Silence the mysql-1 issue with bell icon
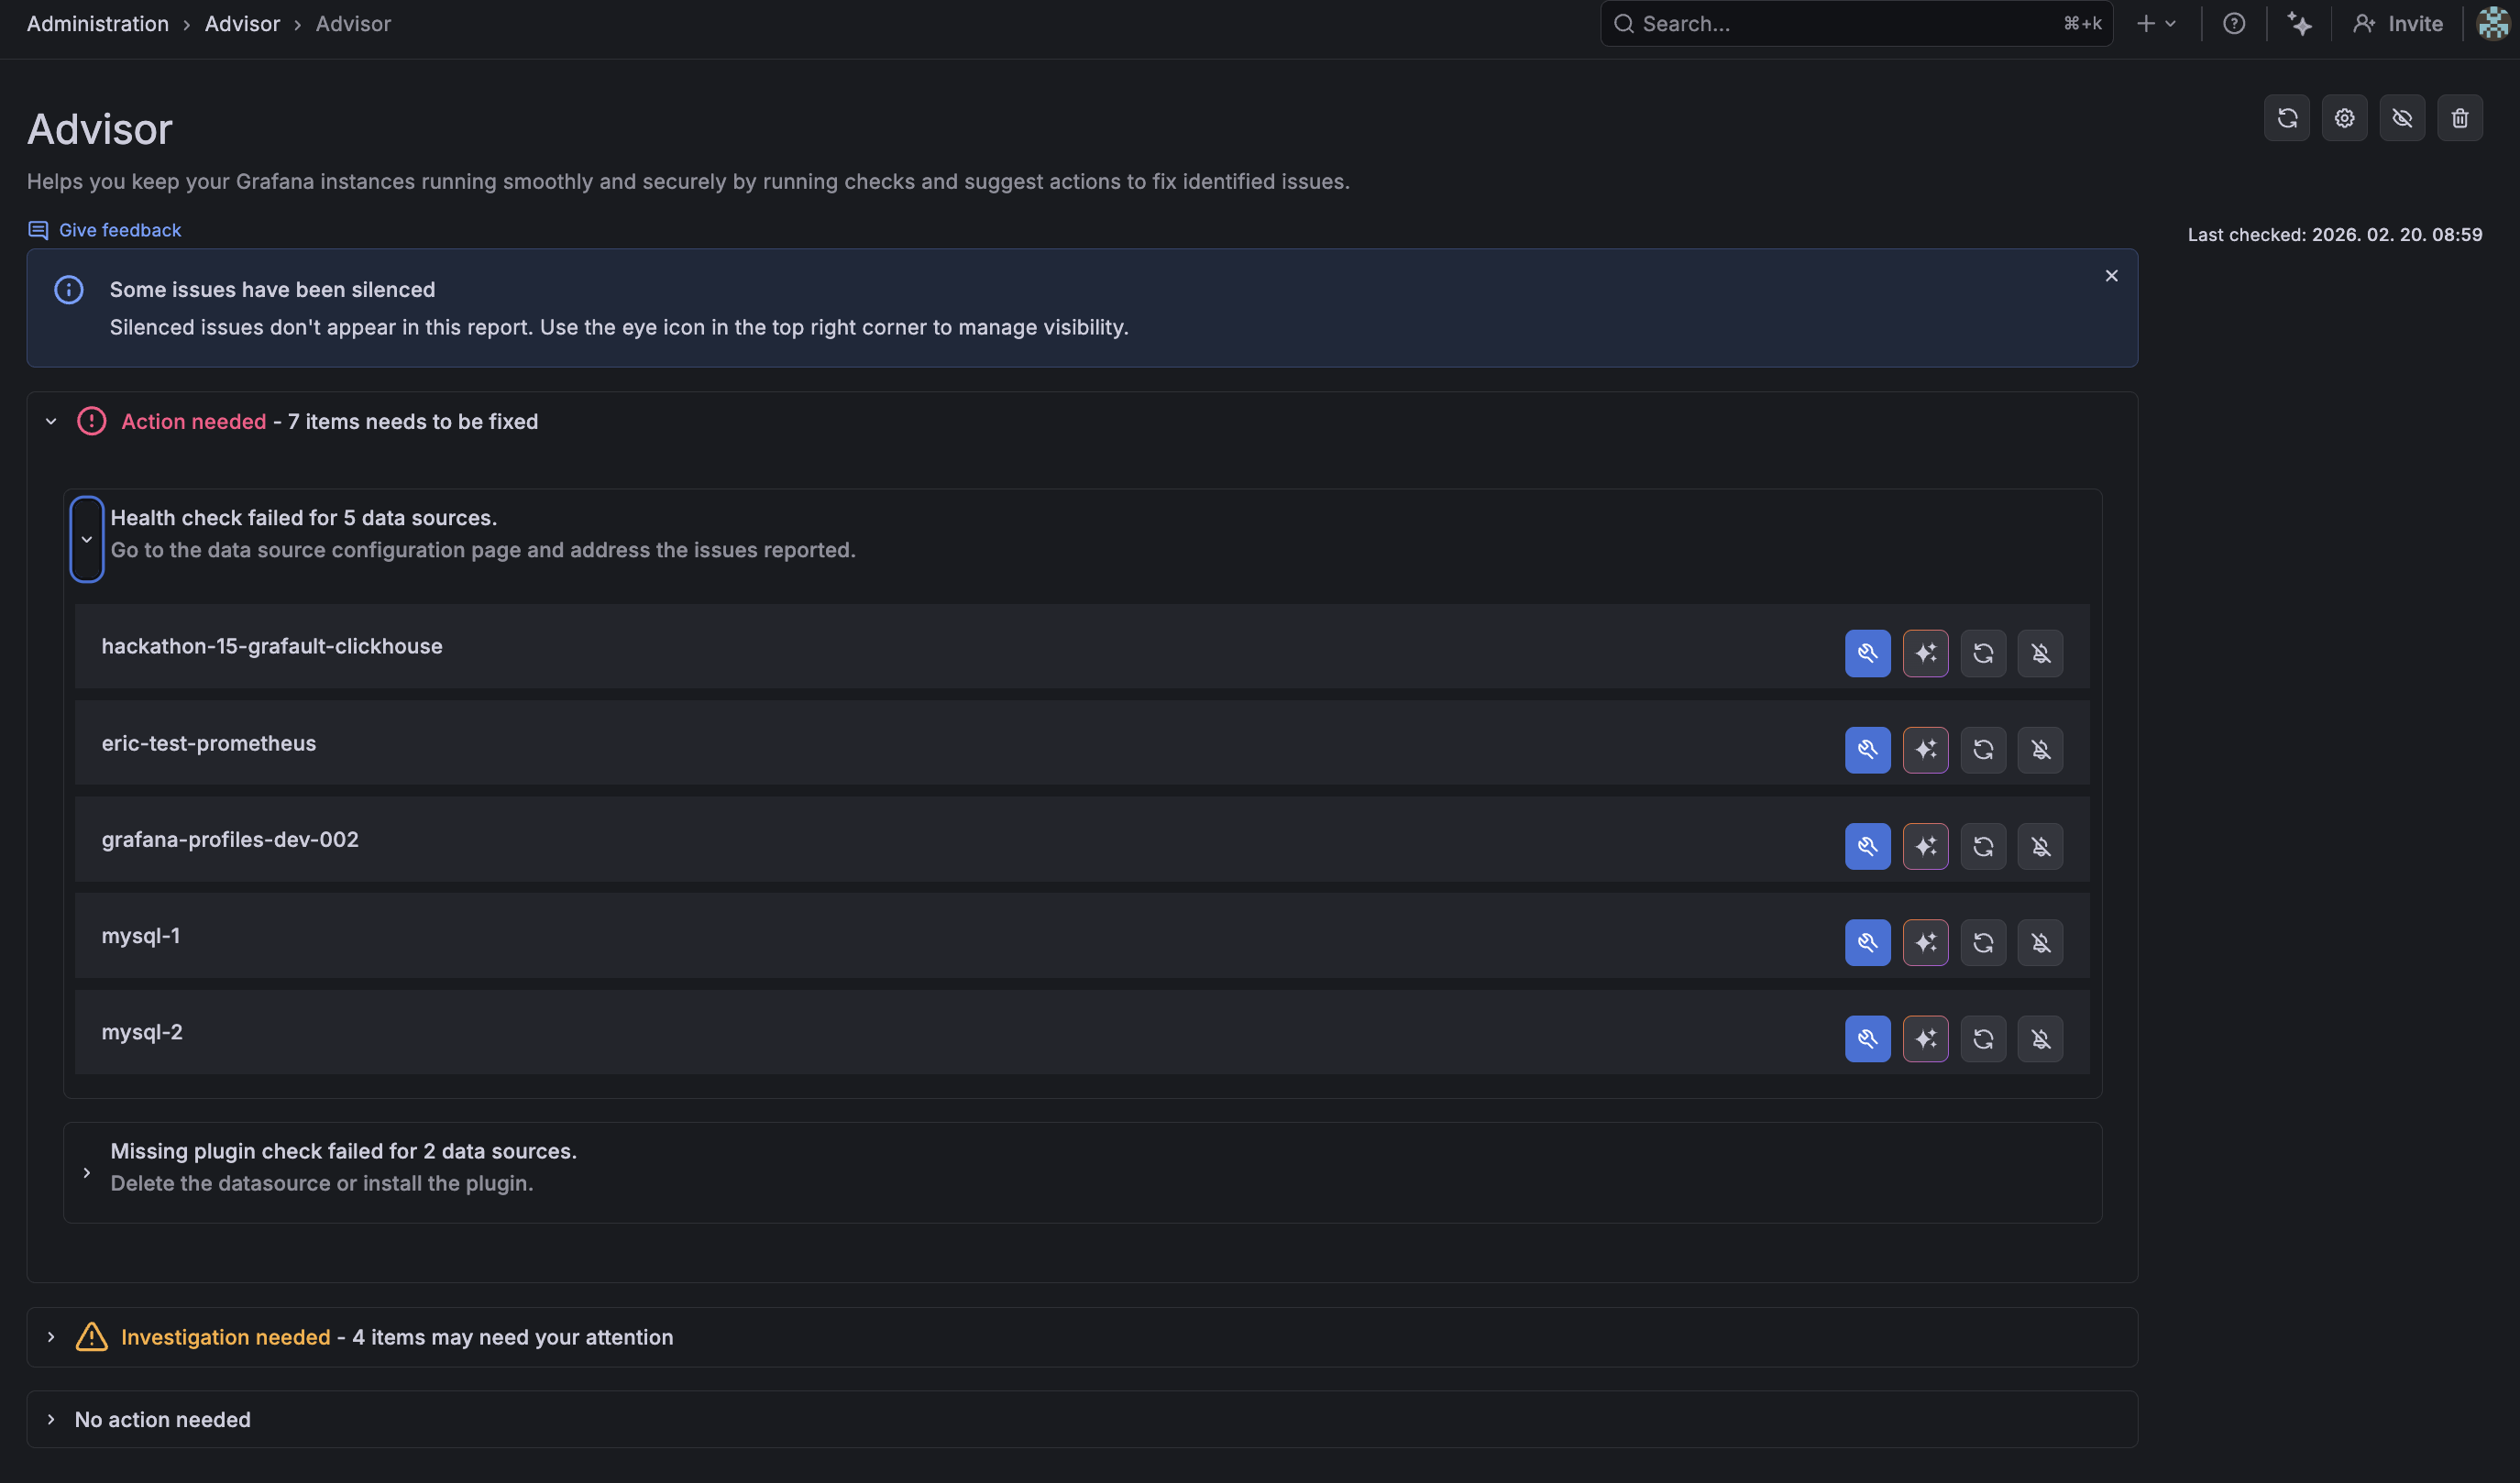The width and height of the screenshot is (2520, 1483). tap(2040, 943)
